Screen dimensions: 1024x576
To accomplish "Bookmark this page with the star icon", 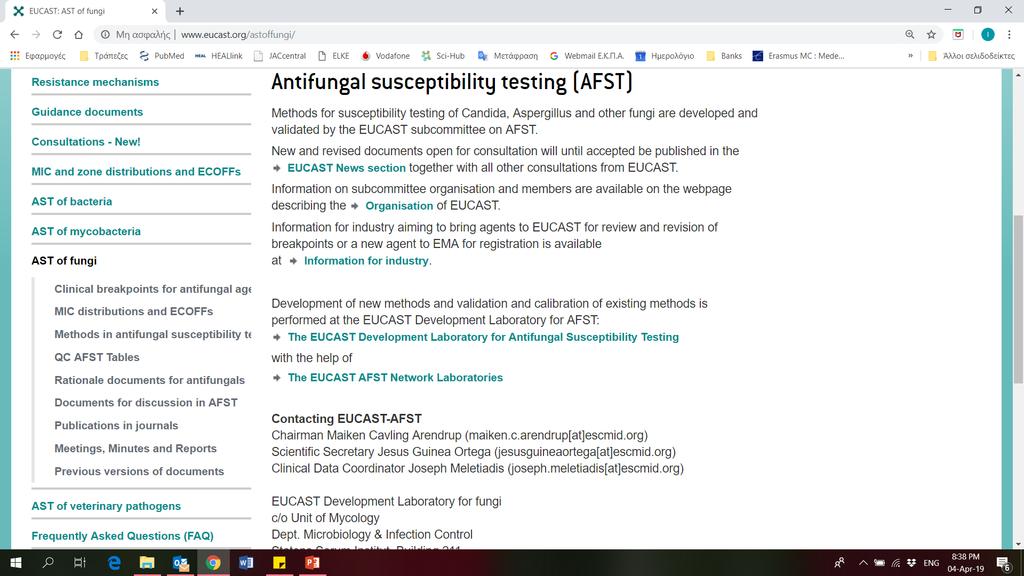I will click(931, 35).
